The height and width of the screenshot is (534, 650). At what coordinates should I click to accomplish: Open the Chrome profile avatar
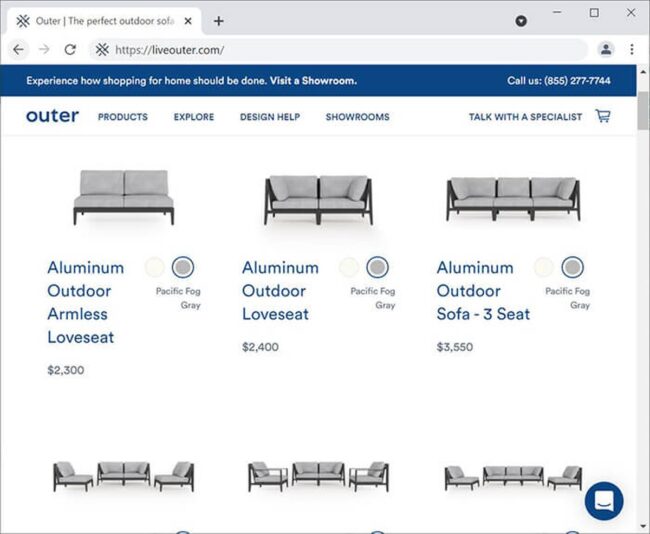tap(606, 50)
